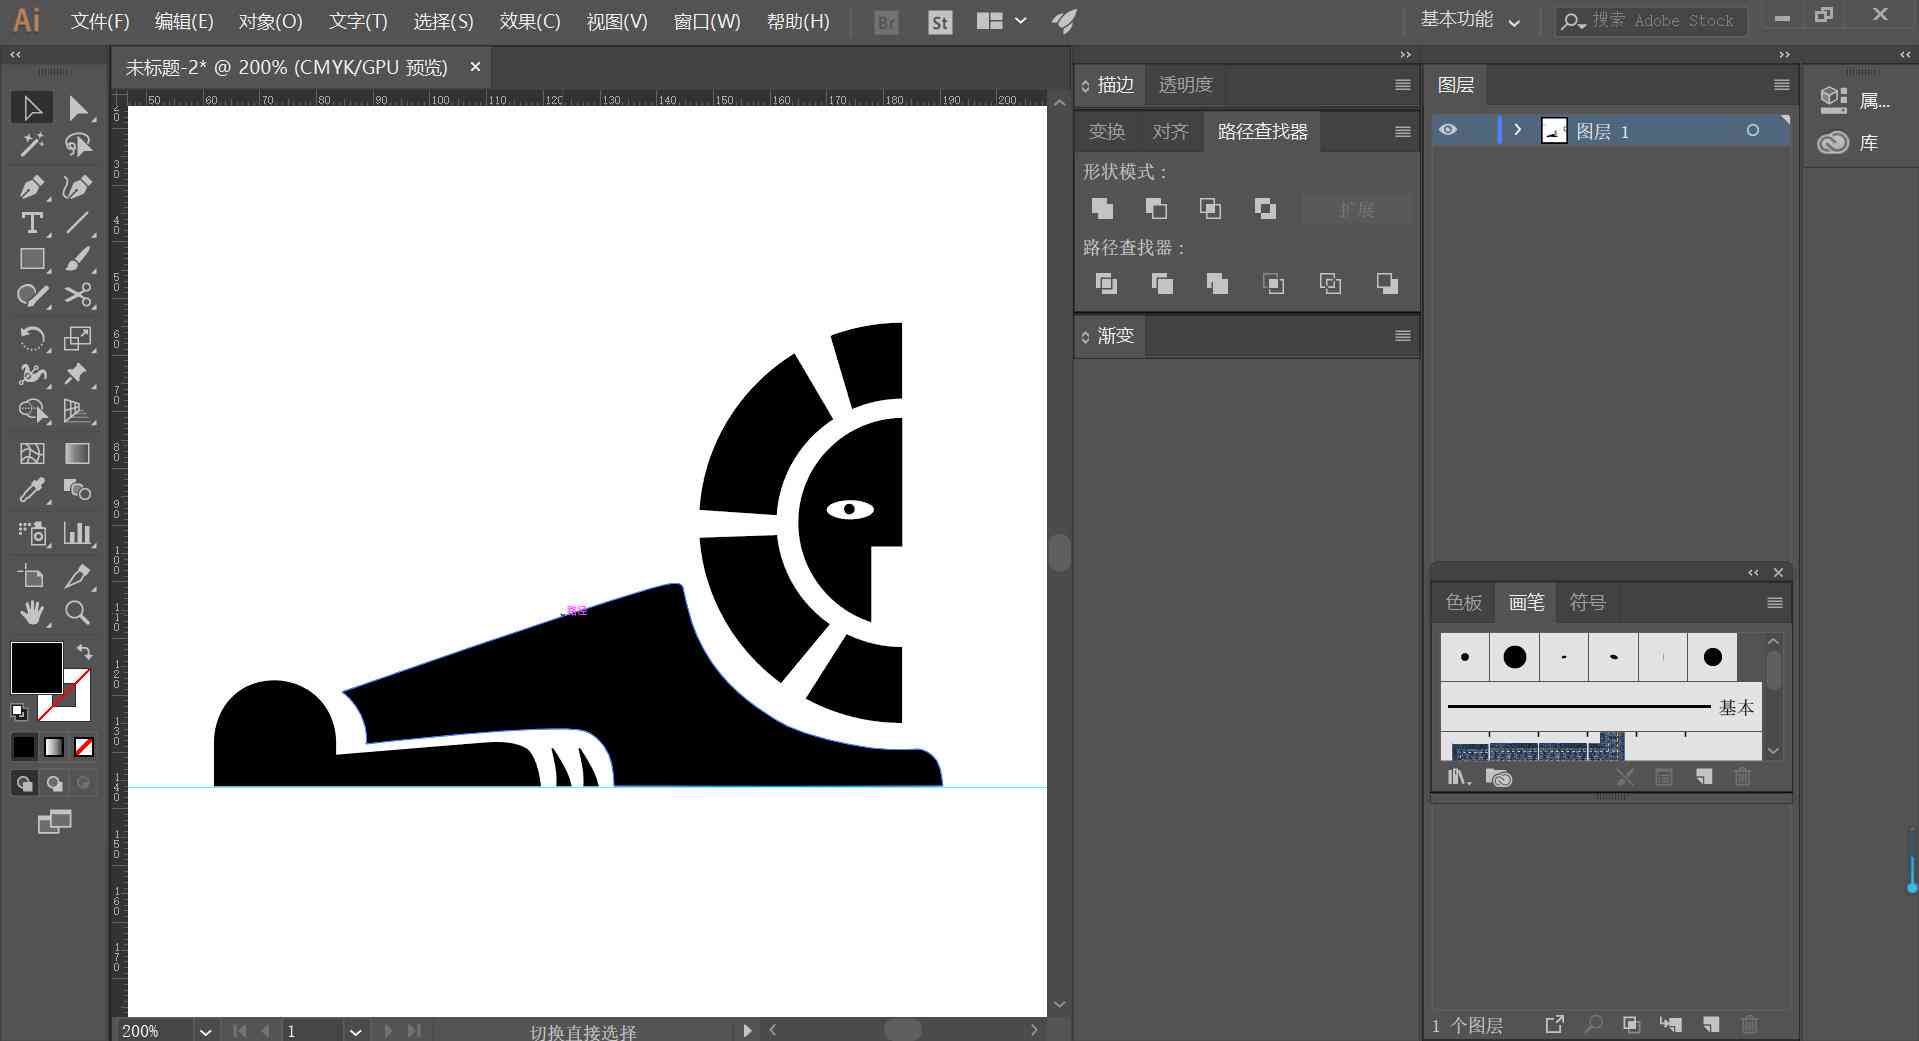Set paint mode to Gradient
Screen dimensions: 1919x1041
(54, 746)
